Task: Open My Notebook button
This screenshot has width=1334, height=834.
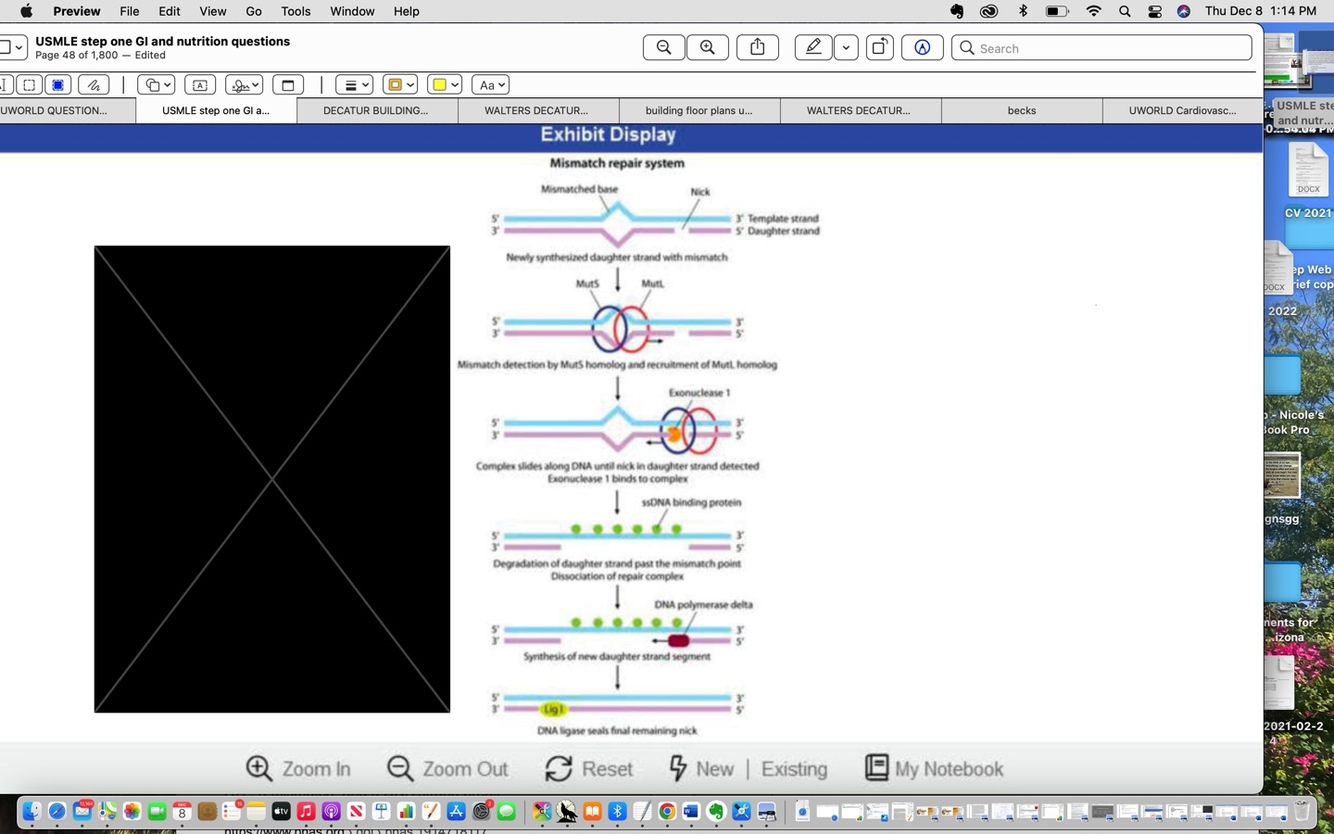Action: pyautogui.click(x=934, y=769)
